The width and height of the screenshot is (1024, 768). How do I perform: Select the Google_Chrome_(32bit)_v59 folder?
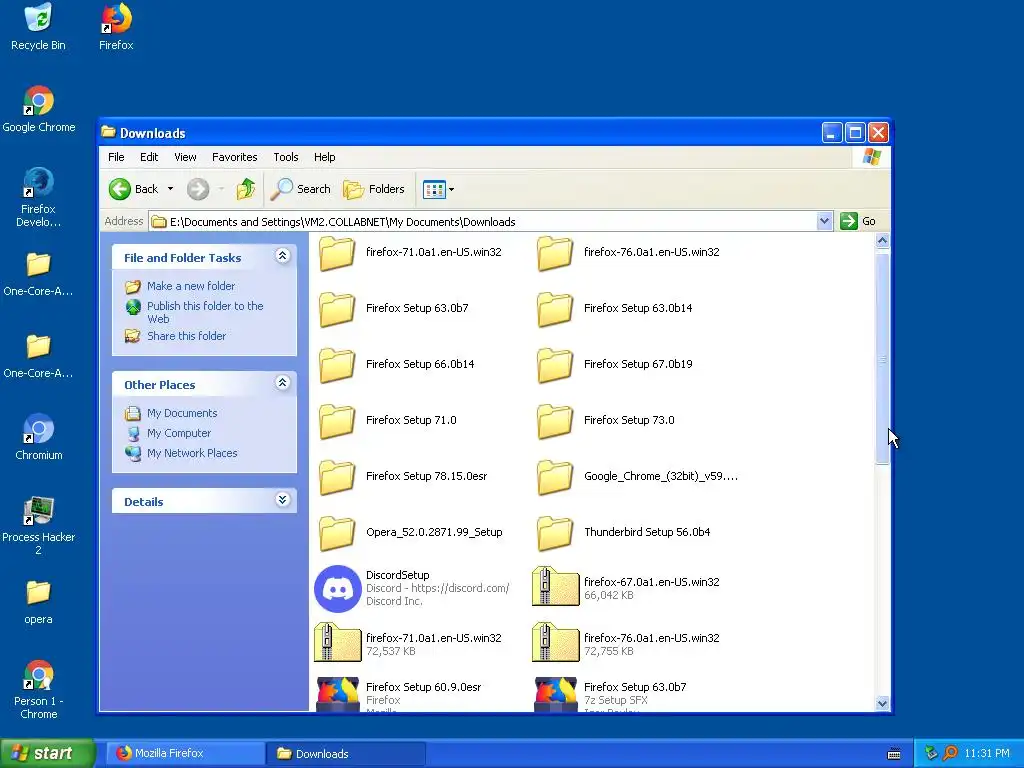point(637,477)
